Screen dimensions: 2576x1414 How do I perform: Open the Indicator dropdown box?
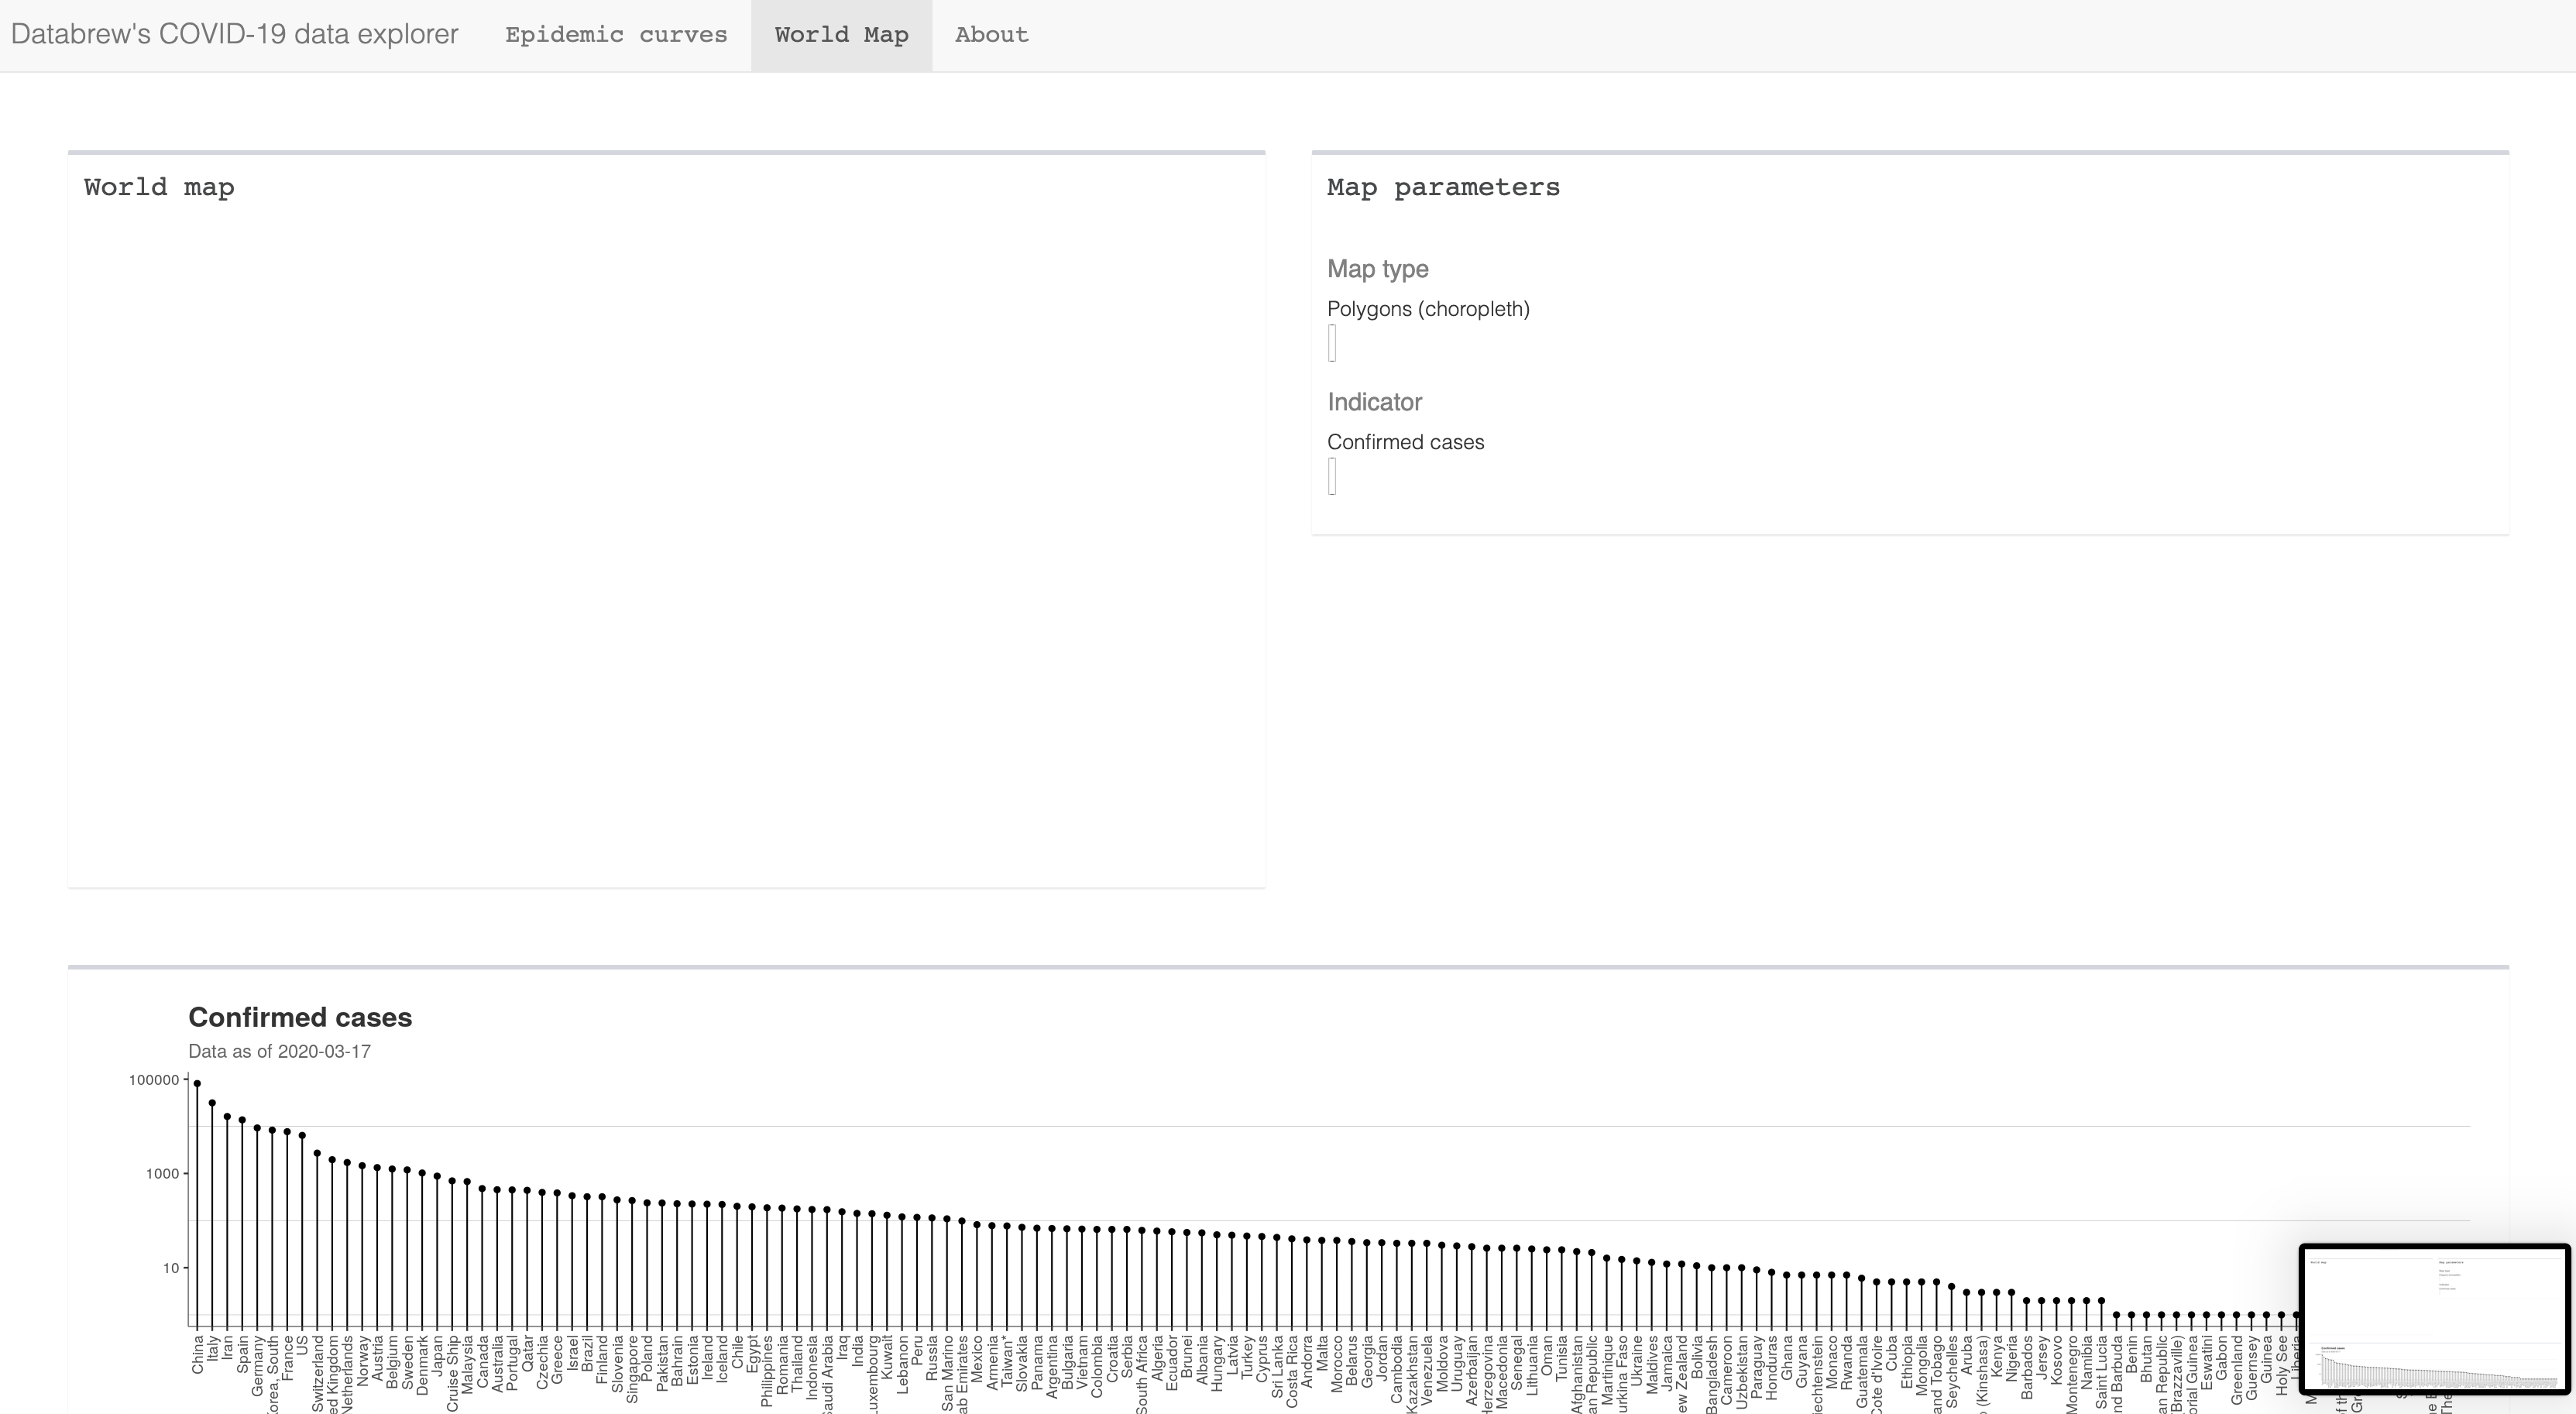point(1332,476)
